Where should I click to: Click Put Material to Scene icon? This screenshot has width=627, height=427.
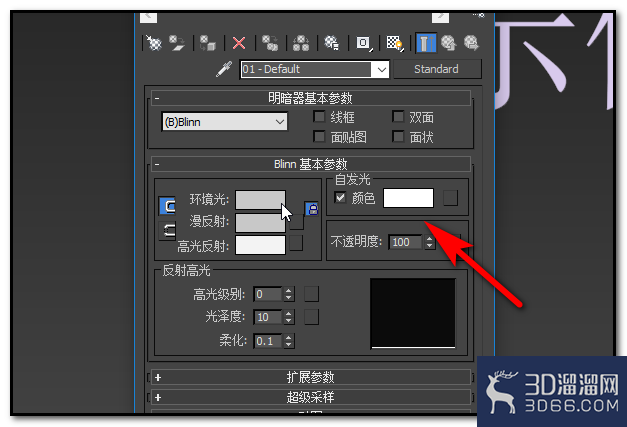(x=176, y=42)
